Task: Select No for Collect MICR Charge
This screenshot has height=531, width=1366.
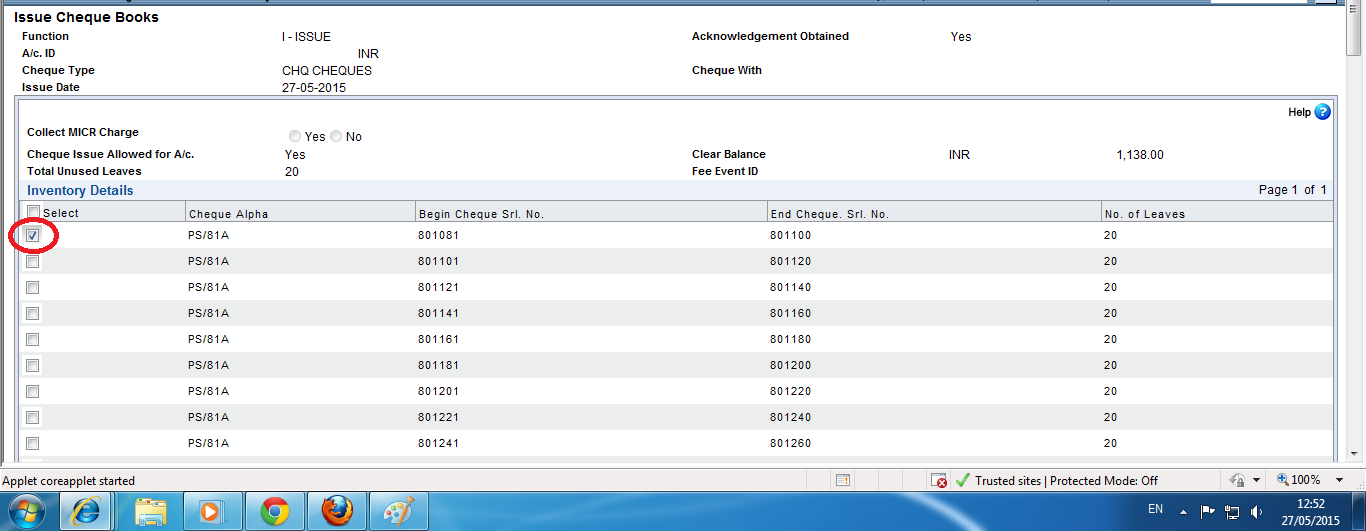Action: 336,136
